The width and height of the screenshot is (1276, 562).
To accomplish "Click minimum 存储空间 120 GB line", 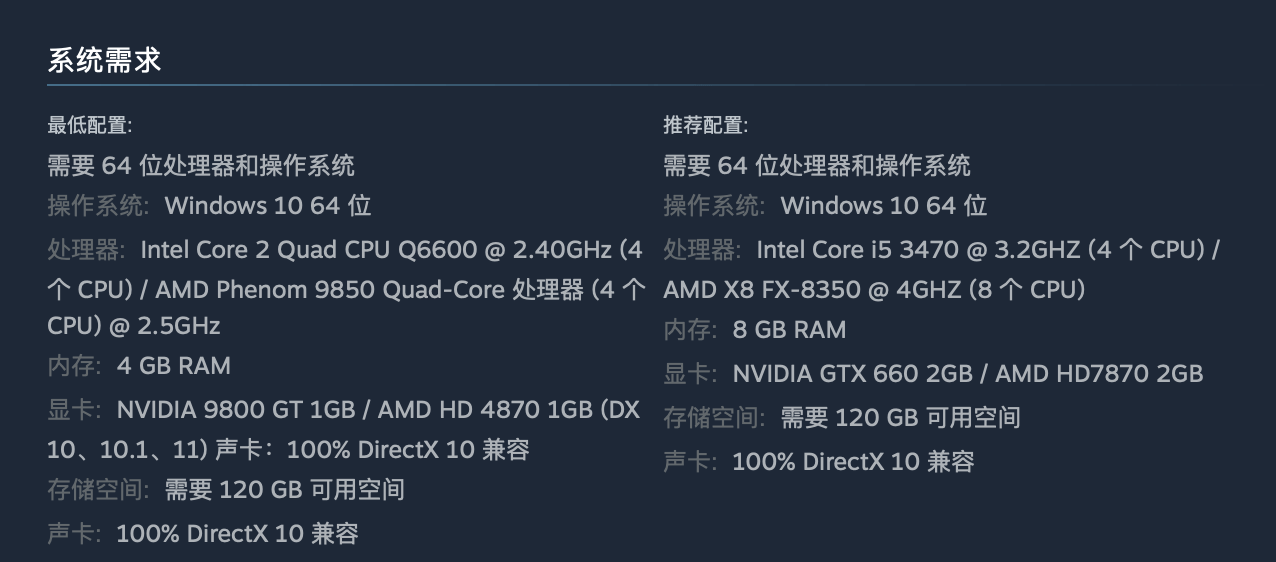I will 226,490.
